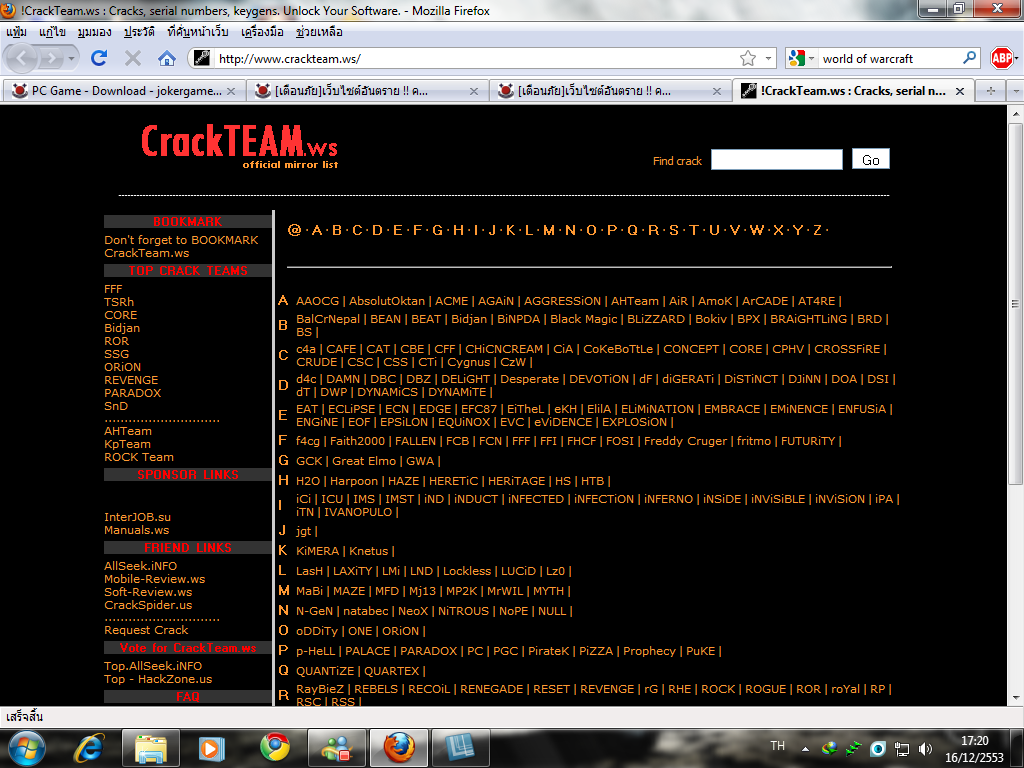Open the Request Crack link
Viewport: 1024px width, 768px height.
pos(146,630)
